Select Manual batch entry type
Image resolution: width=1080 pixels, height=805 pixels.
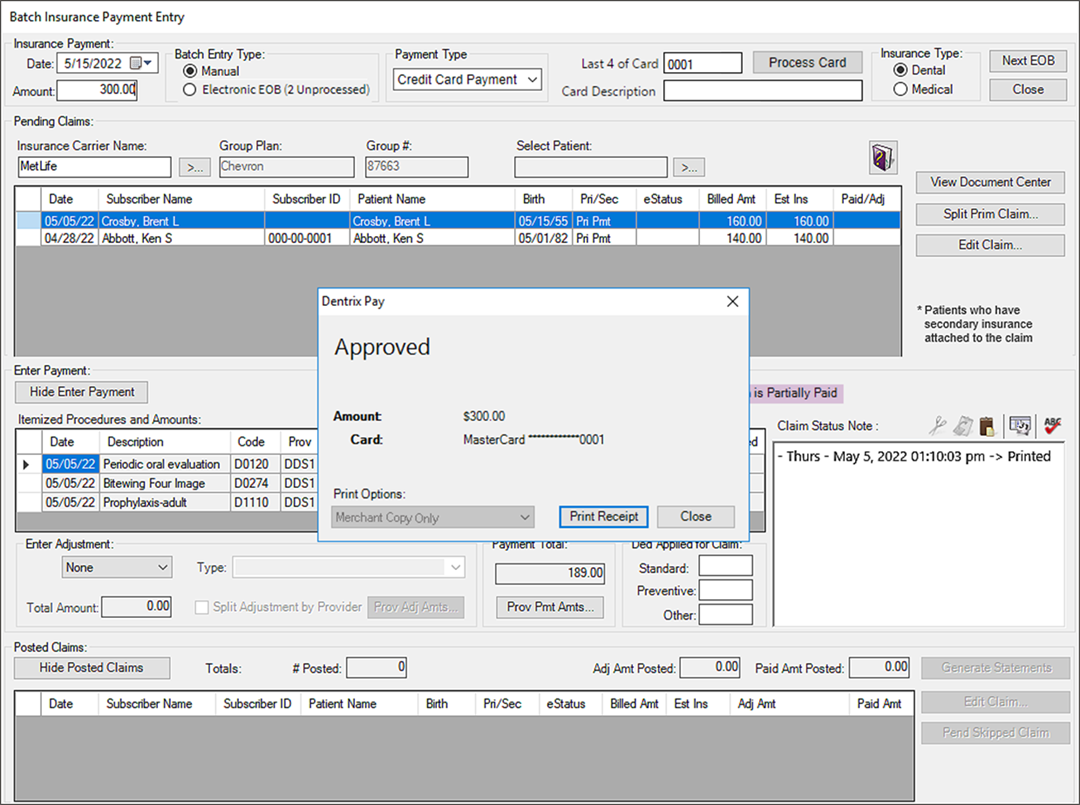[189, 71]
